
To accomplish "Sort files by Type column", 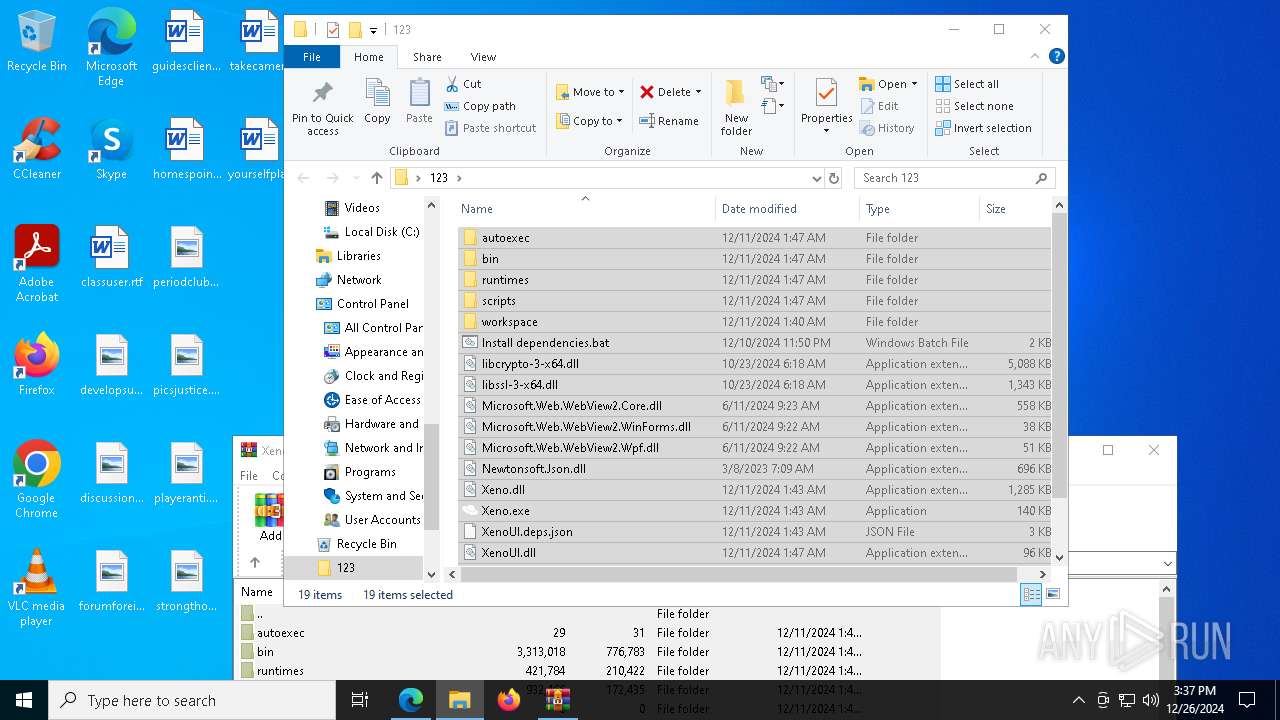I will pyautogui.click(x=919, y=208).
